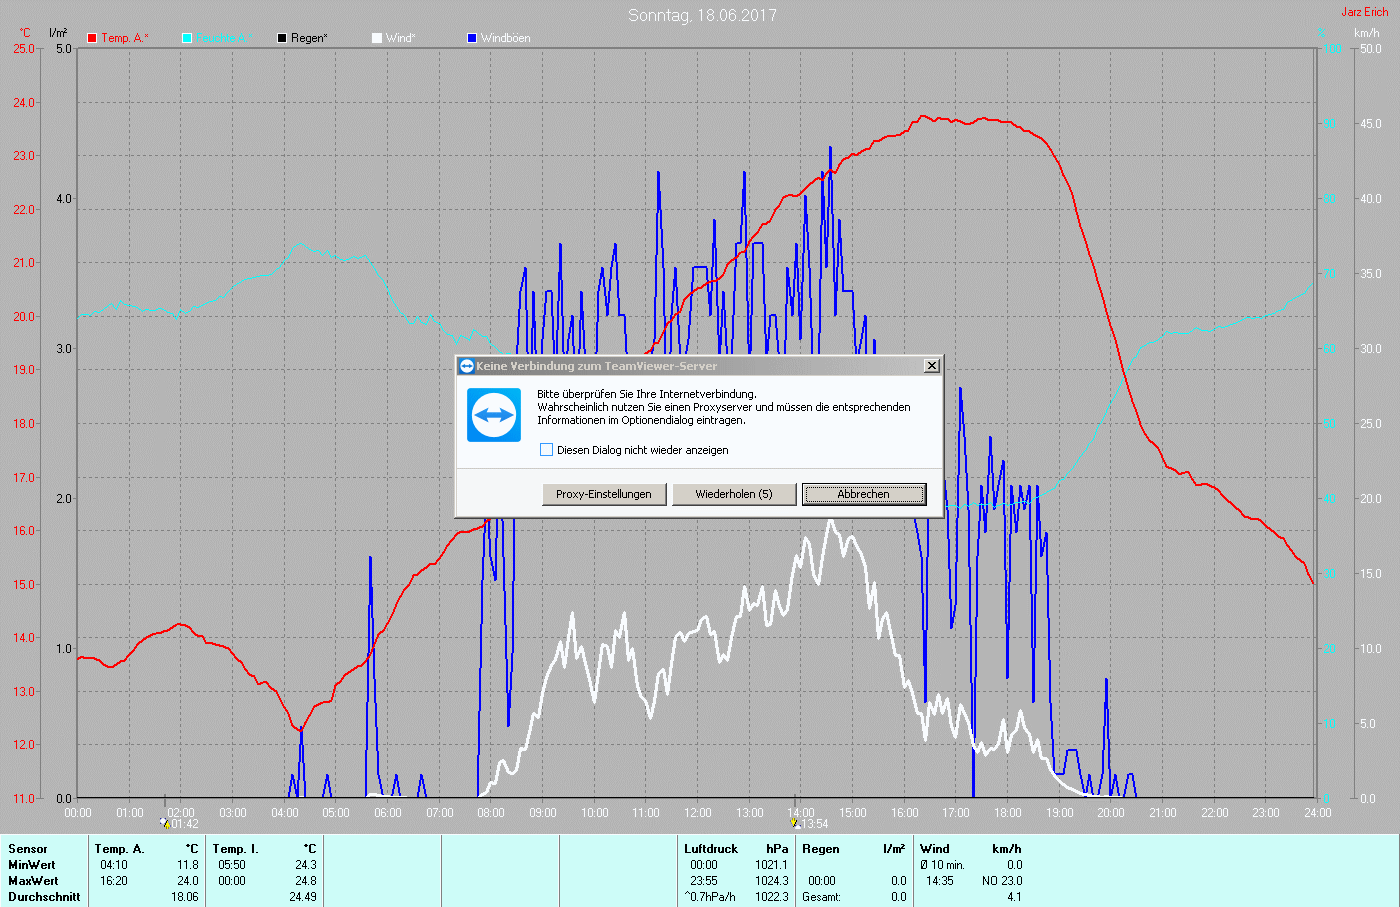Click the 13:54 marker on the time axis
The image size is (1400, 907).
point(809,824)
